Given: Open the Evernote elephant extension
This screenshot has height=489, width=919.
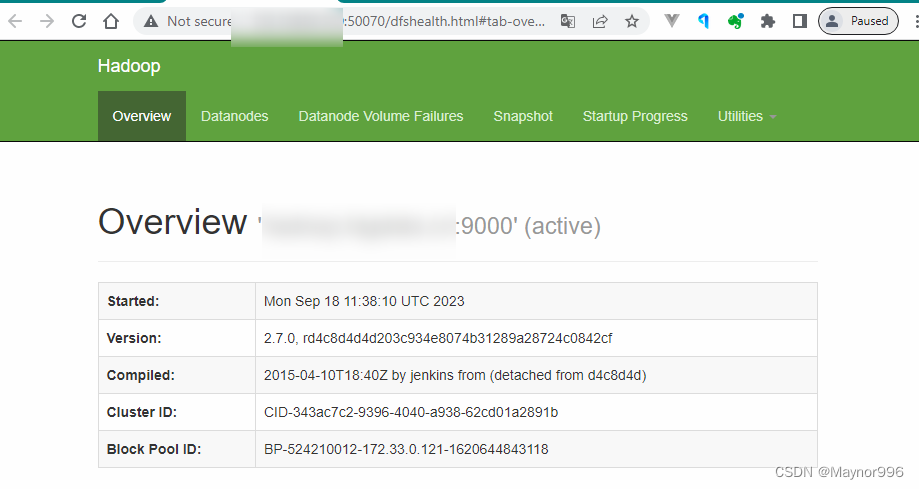Looking at the screenshot, I should (x=736, y=22).
